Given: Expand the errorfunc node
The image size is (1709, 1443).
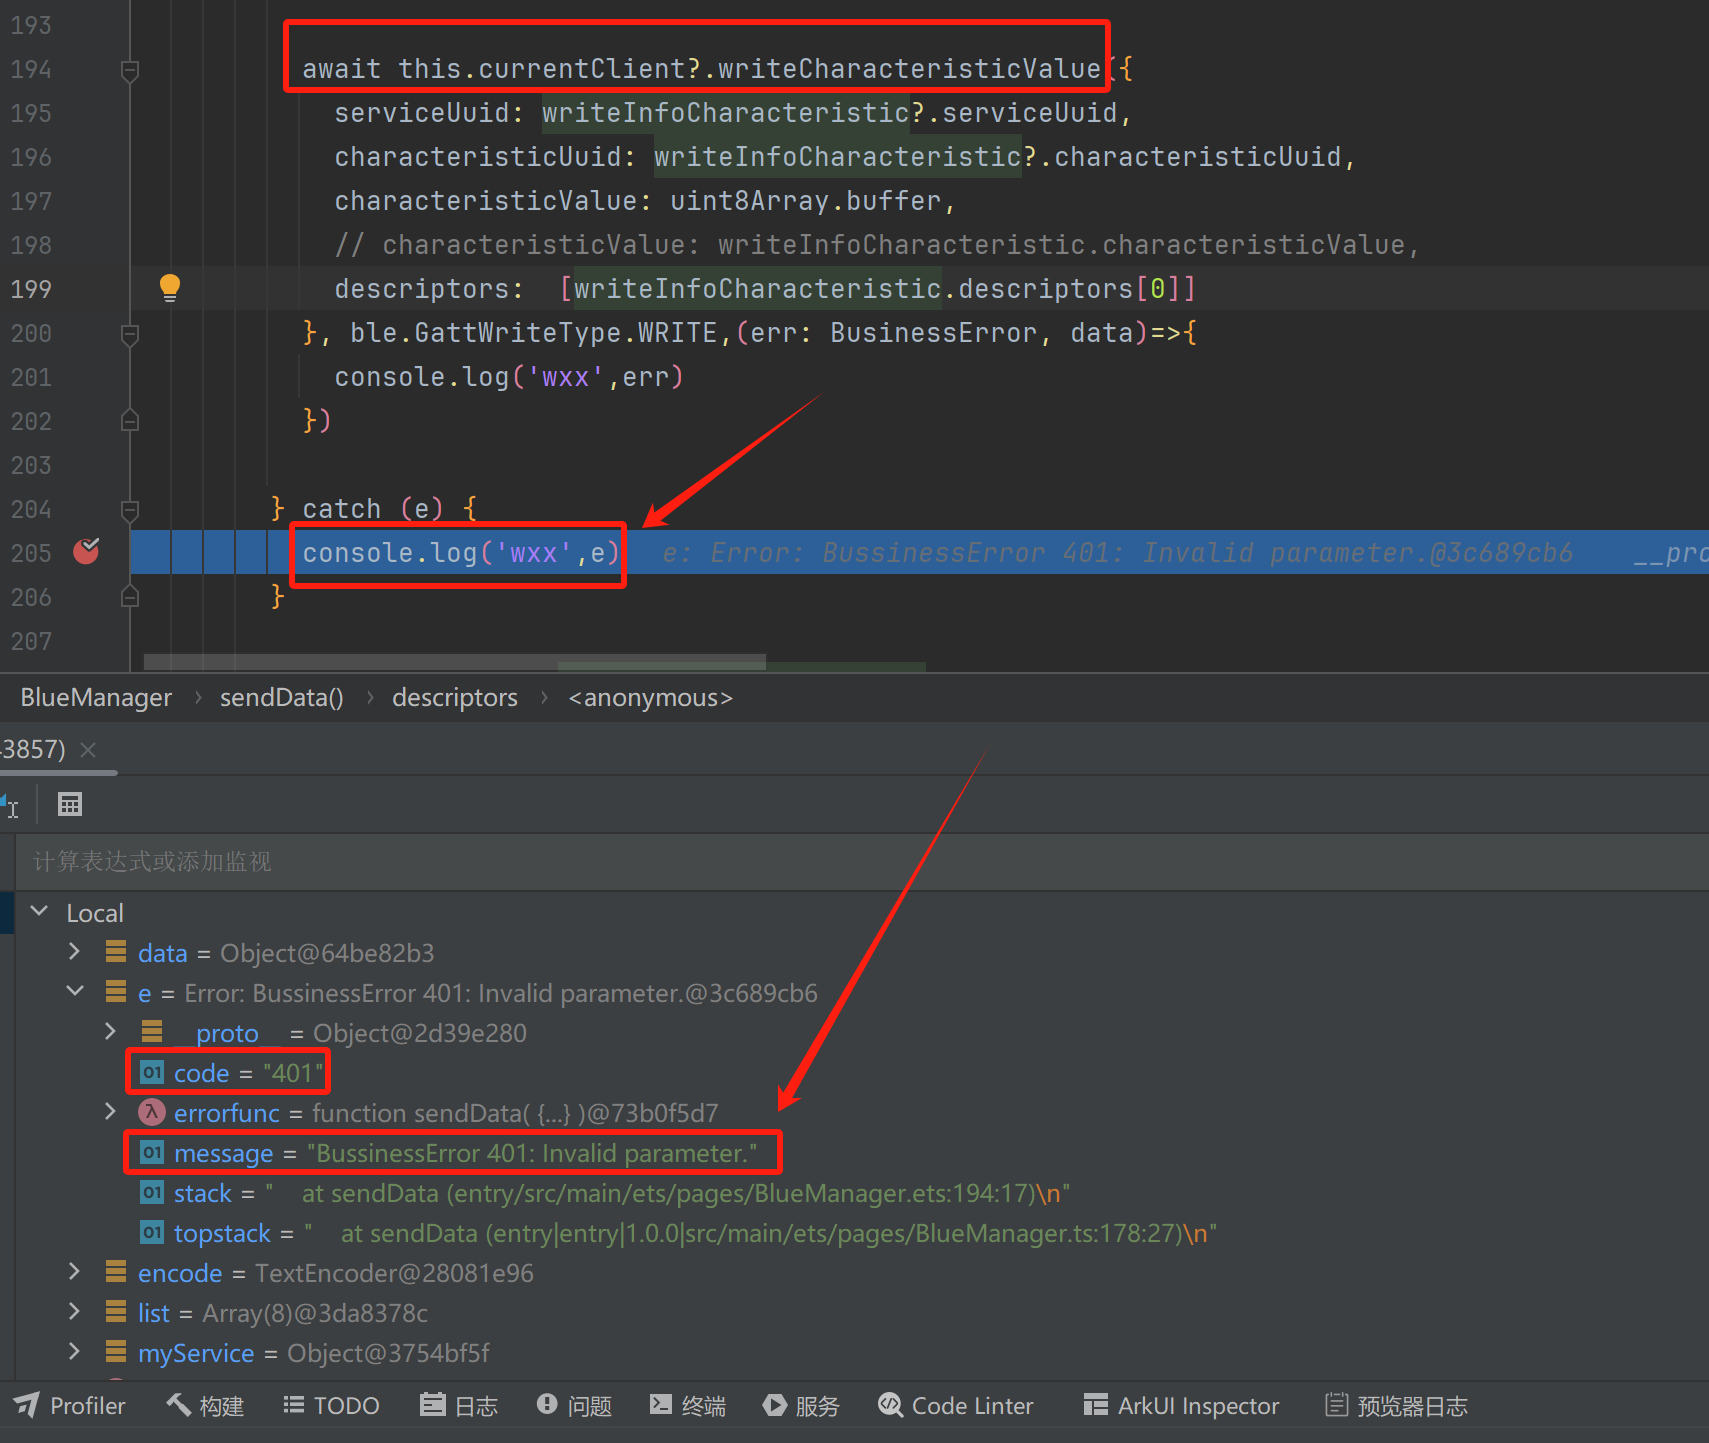Looking at the screenshot, I should point(111,1111).
